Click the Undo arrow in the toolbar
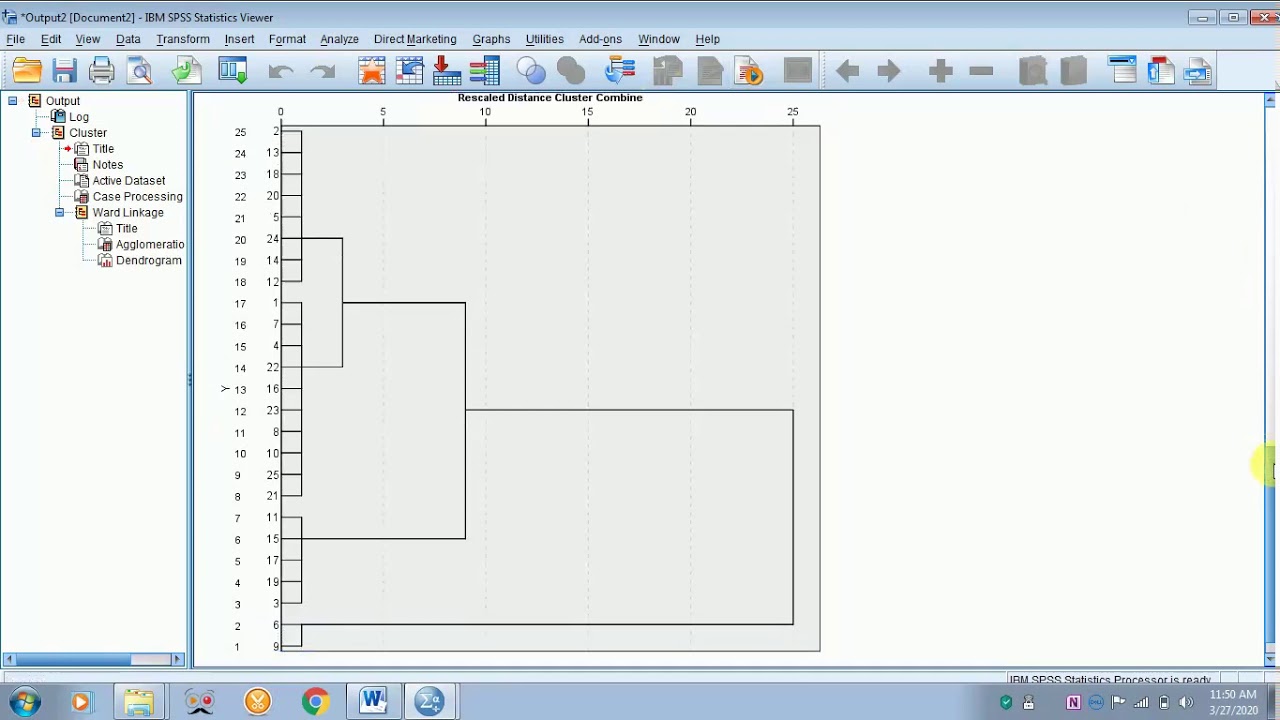This screenshot has width=1280, height=720. point(281,71)
